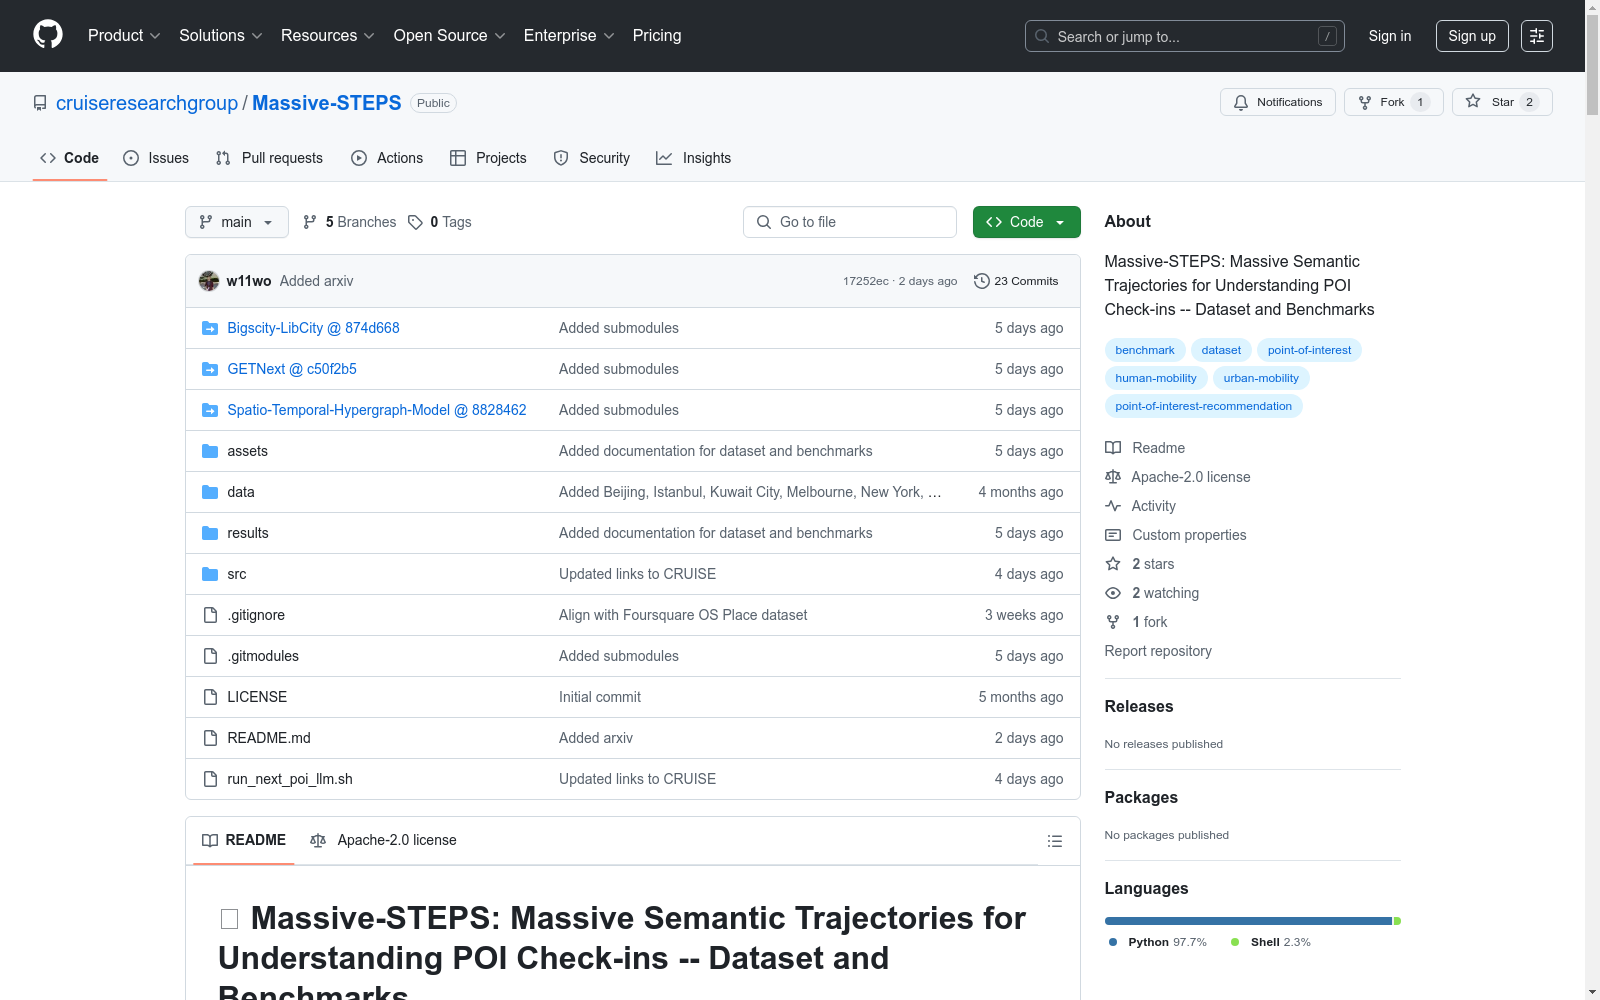Screen dimensions: 1600x1000
Task: Click the repository icon beside cruiseresearchgroup
Action: [40, 103]
